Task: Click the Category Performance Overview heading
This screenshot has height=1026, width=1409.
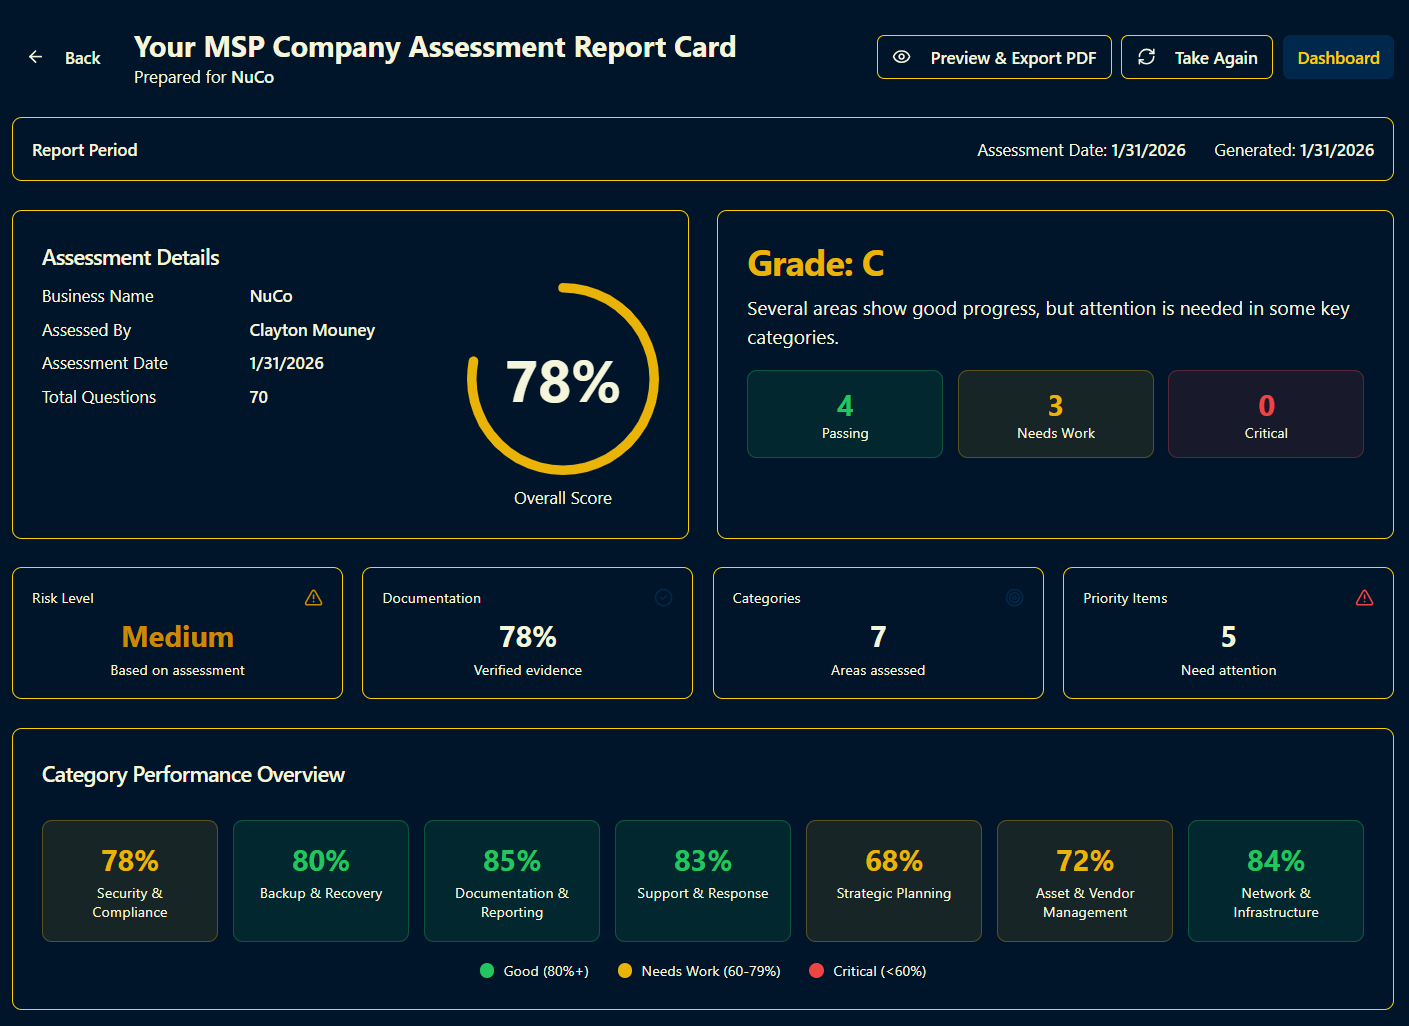Action: tap(193, 775)
